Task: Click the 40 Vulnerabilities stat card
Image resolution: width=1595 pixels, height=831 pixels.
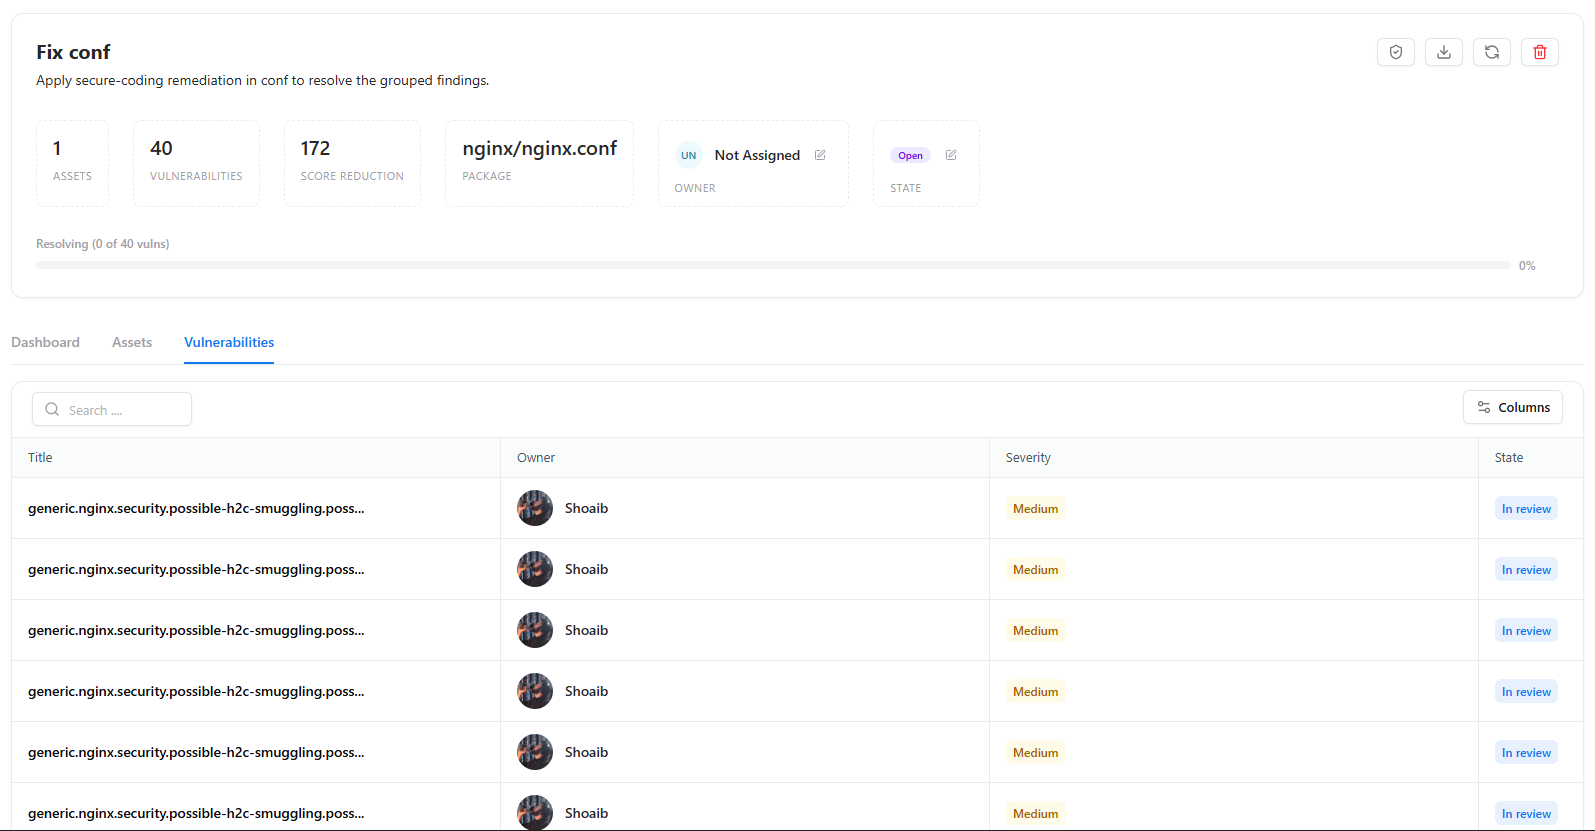Action: [x=196, y=163]
